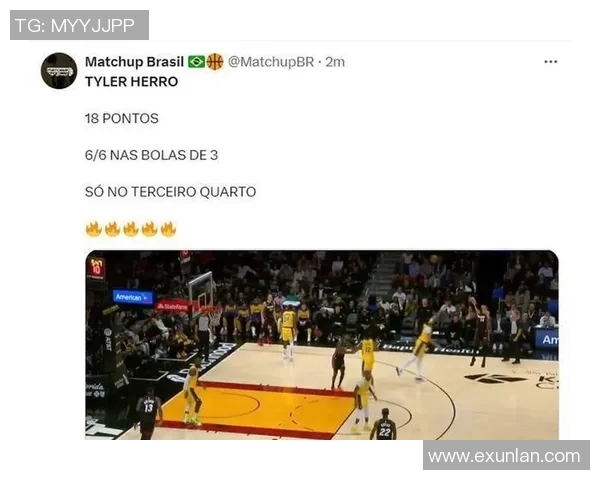Click the 18 PONTOS text line

122,118
